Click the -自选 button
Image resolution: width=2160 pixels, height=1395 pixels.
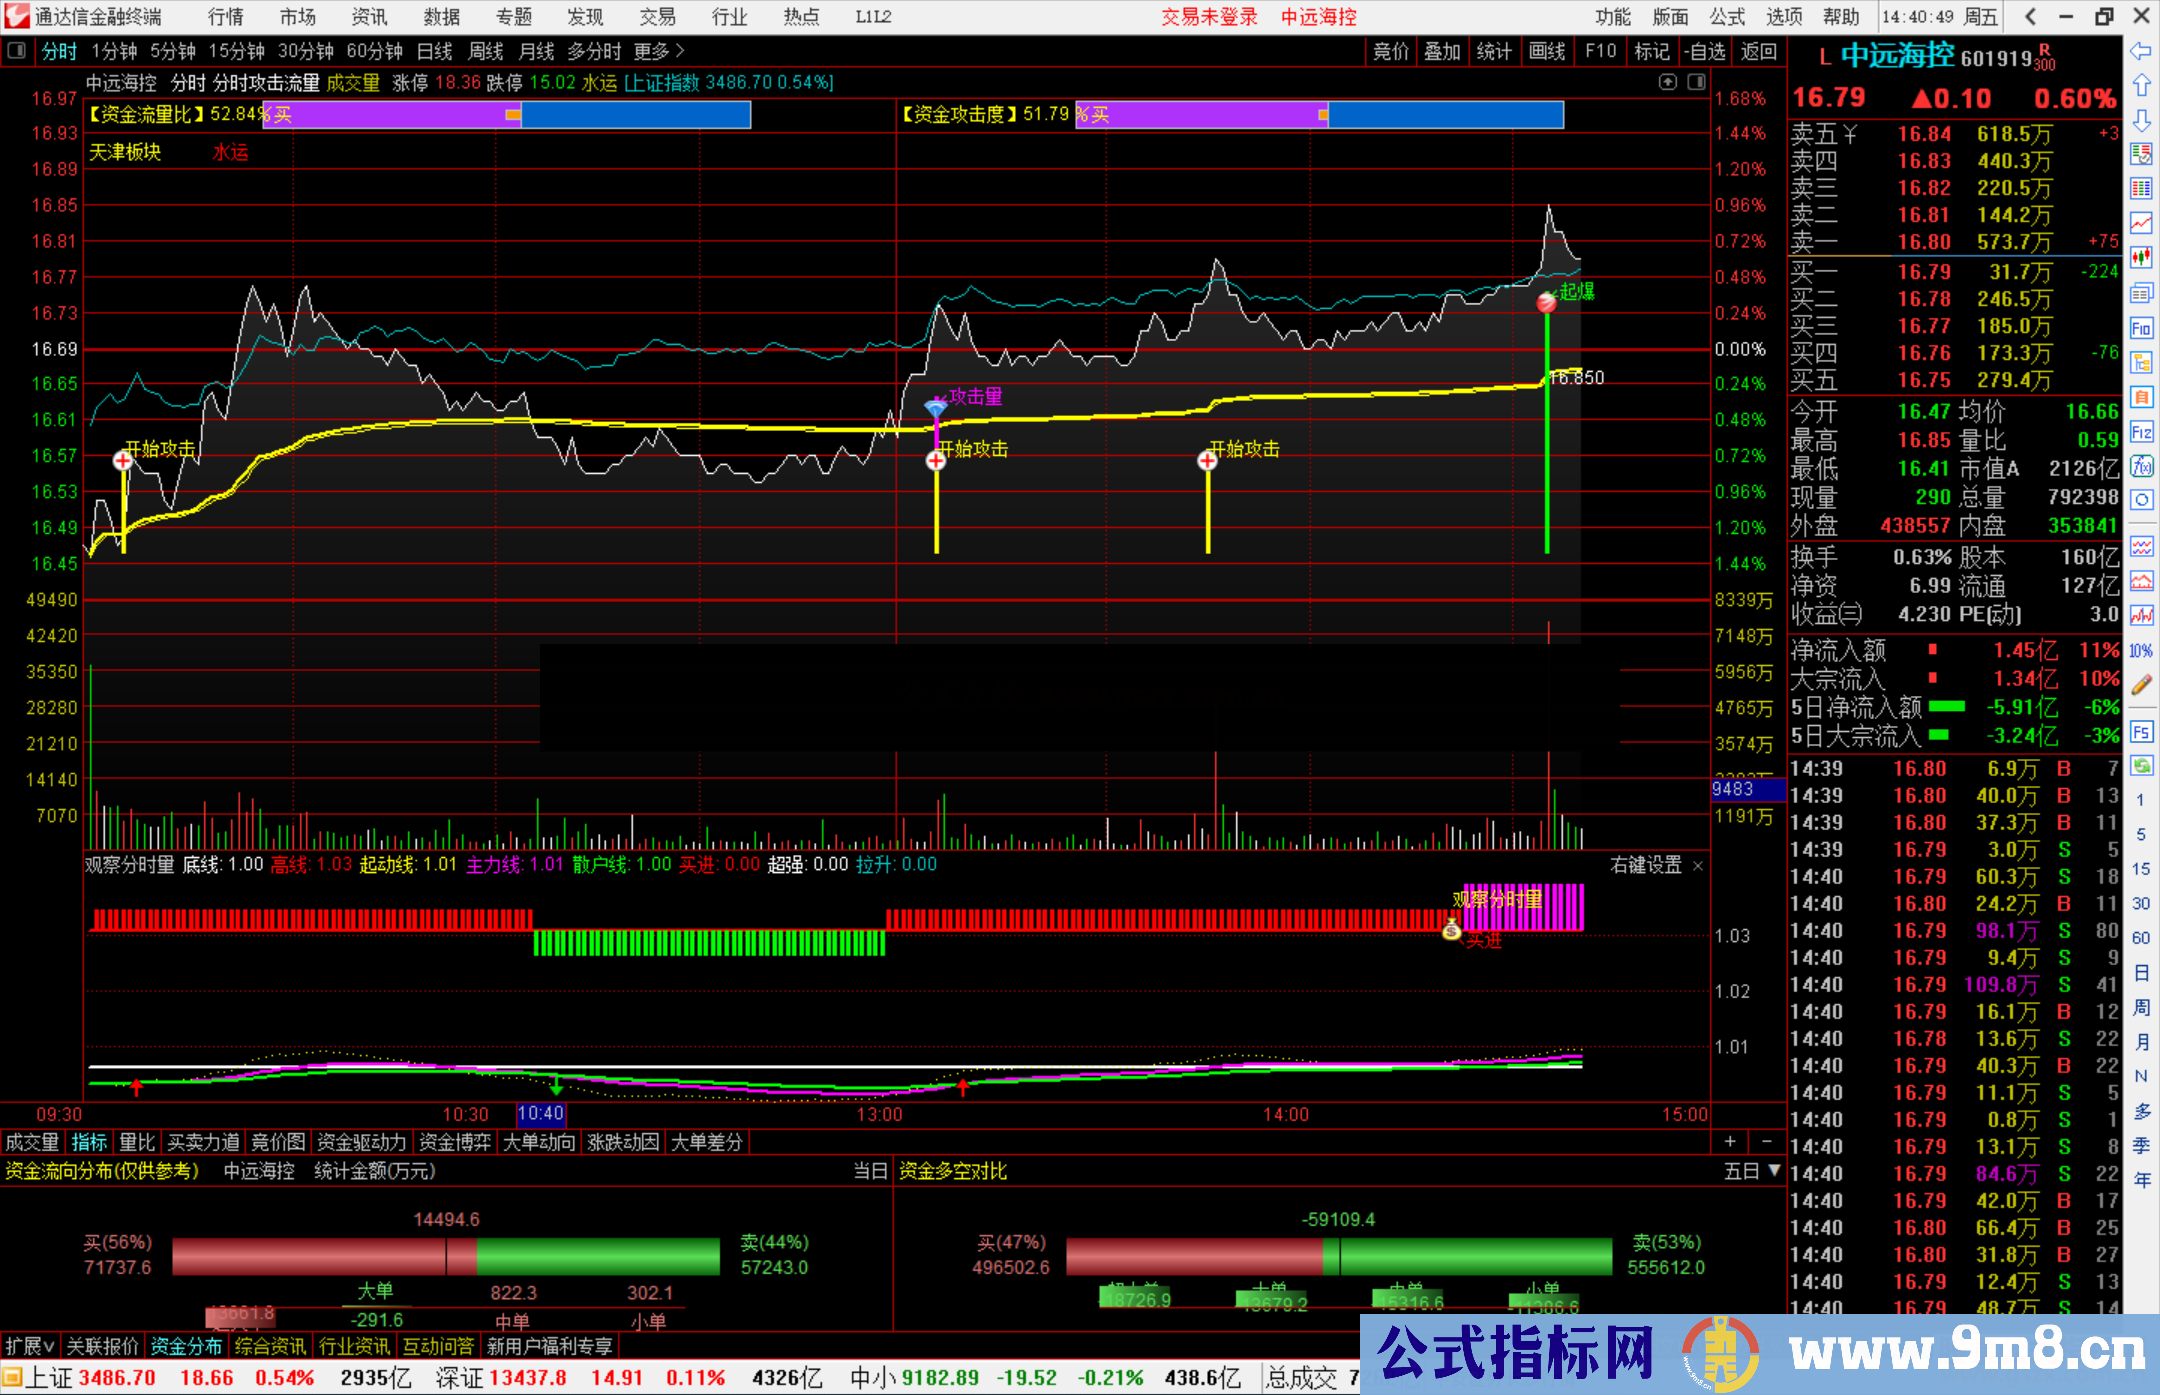tap(1704, 51)
